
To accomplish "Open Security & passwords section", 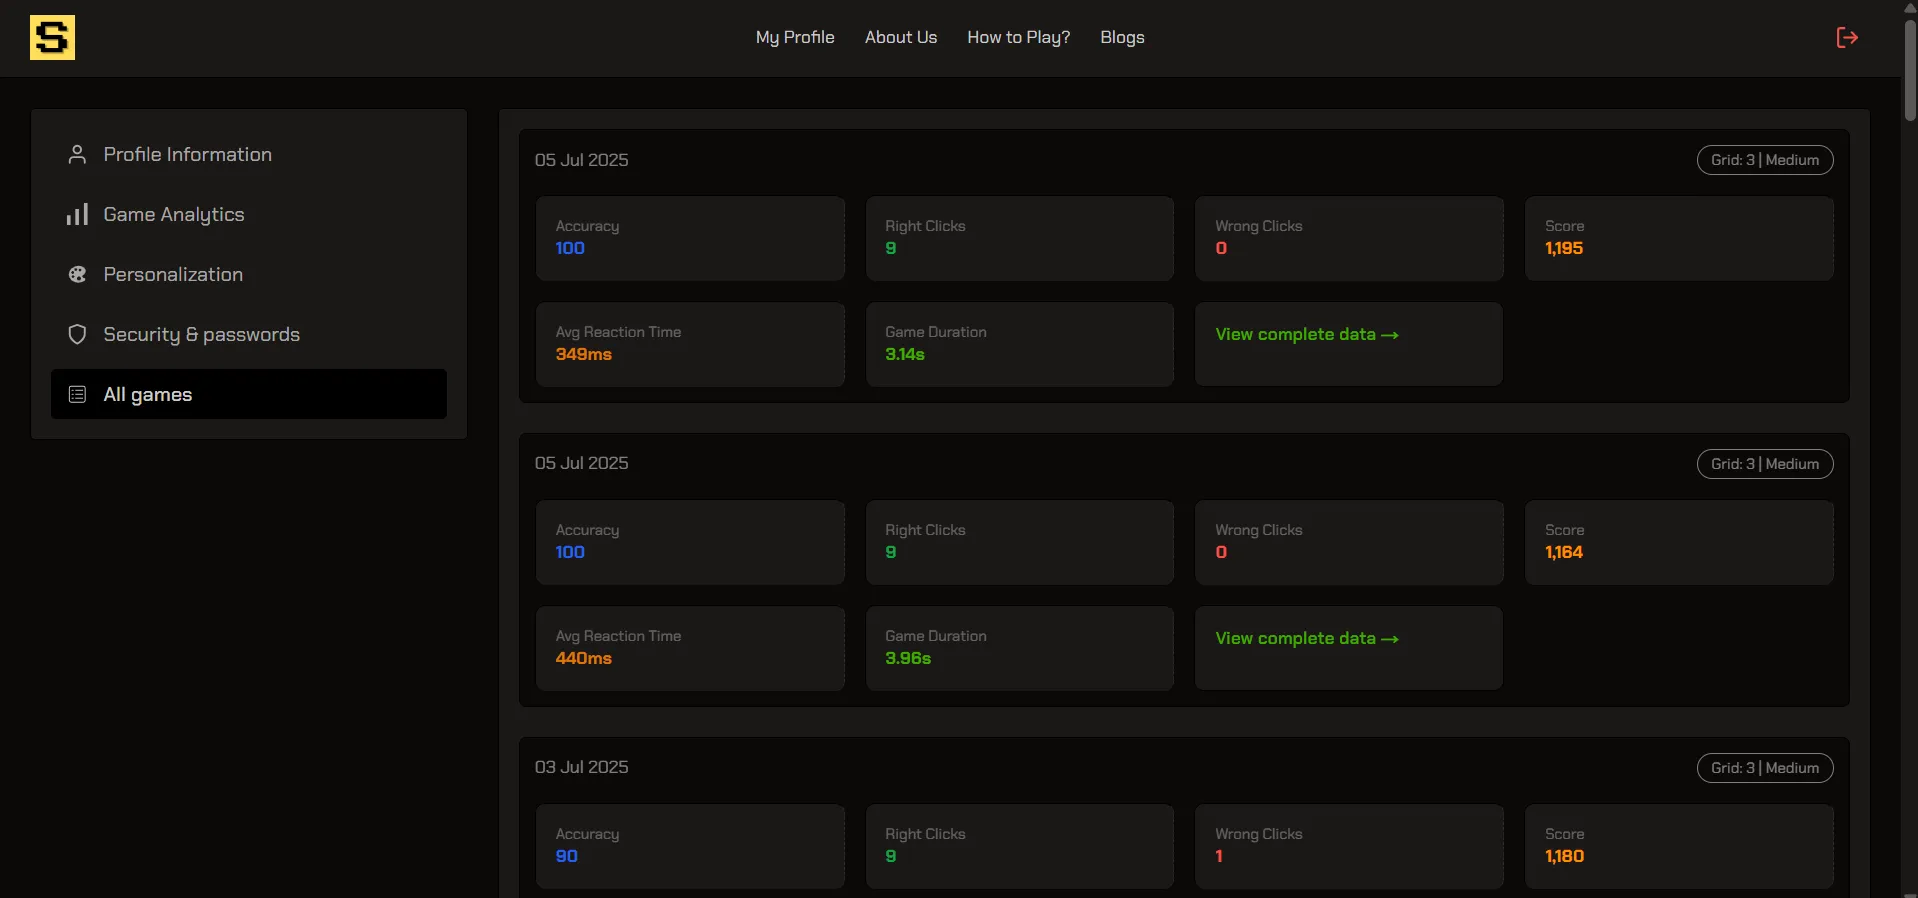I will pos(249,334).
